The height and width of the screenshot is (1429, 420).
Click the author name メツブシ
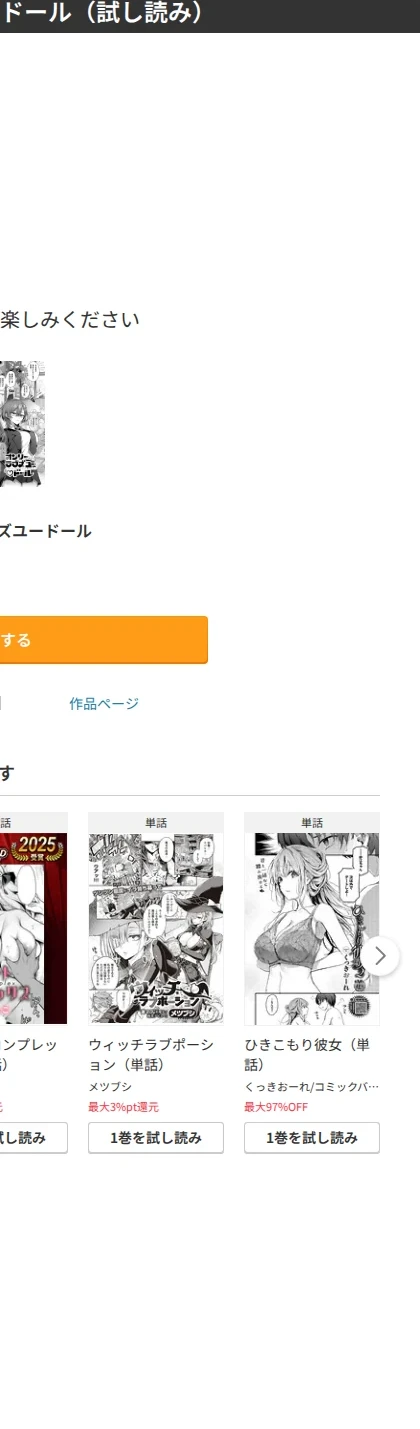click(x=110, y=1087)
